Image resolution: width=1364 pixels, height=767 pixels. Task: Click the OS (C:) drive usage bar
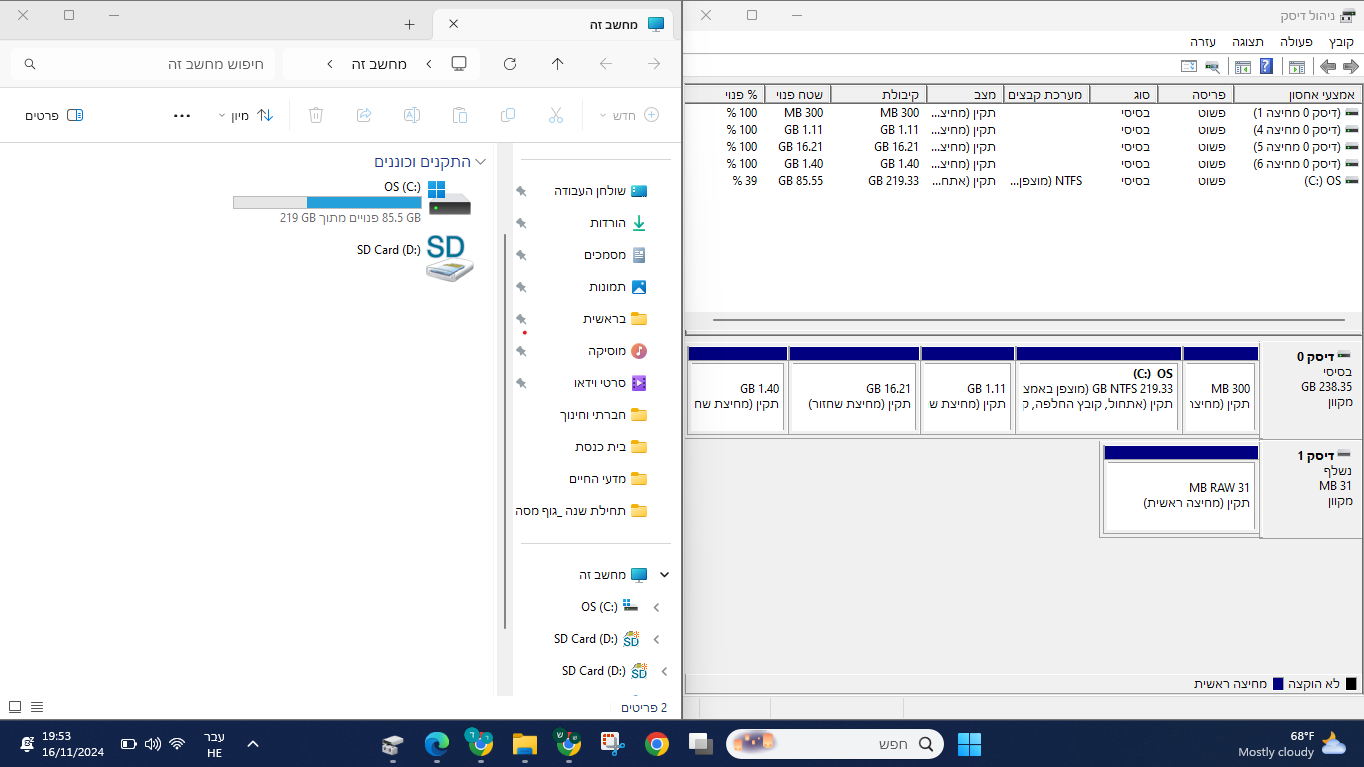[x=327, y=202]
